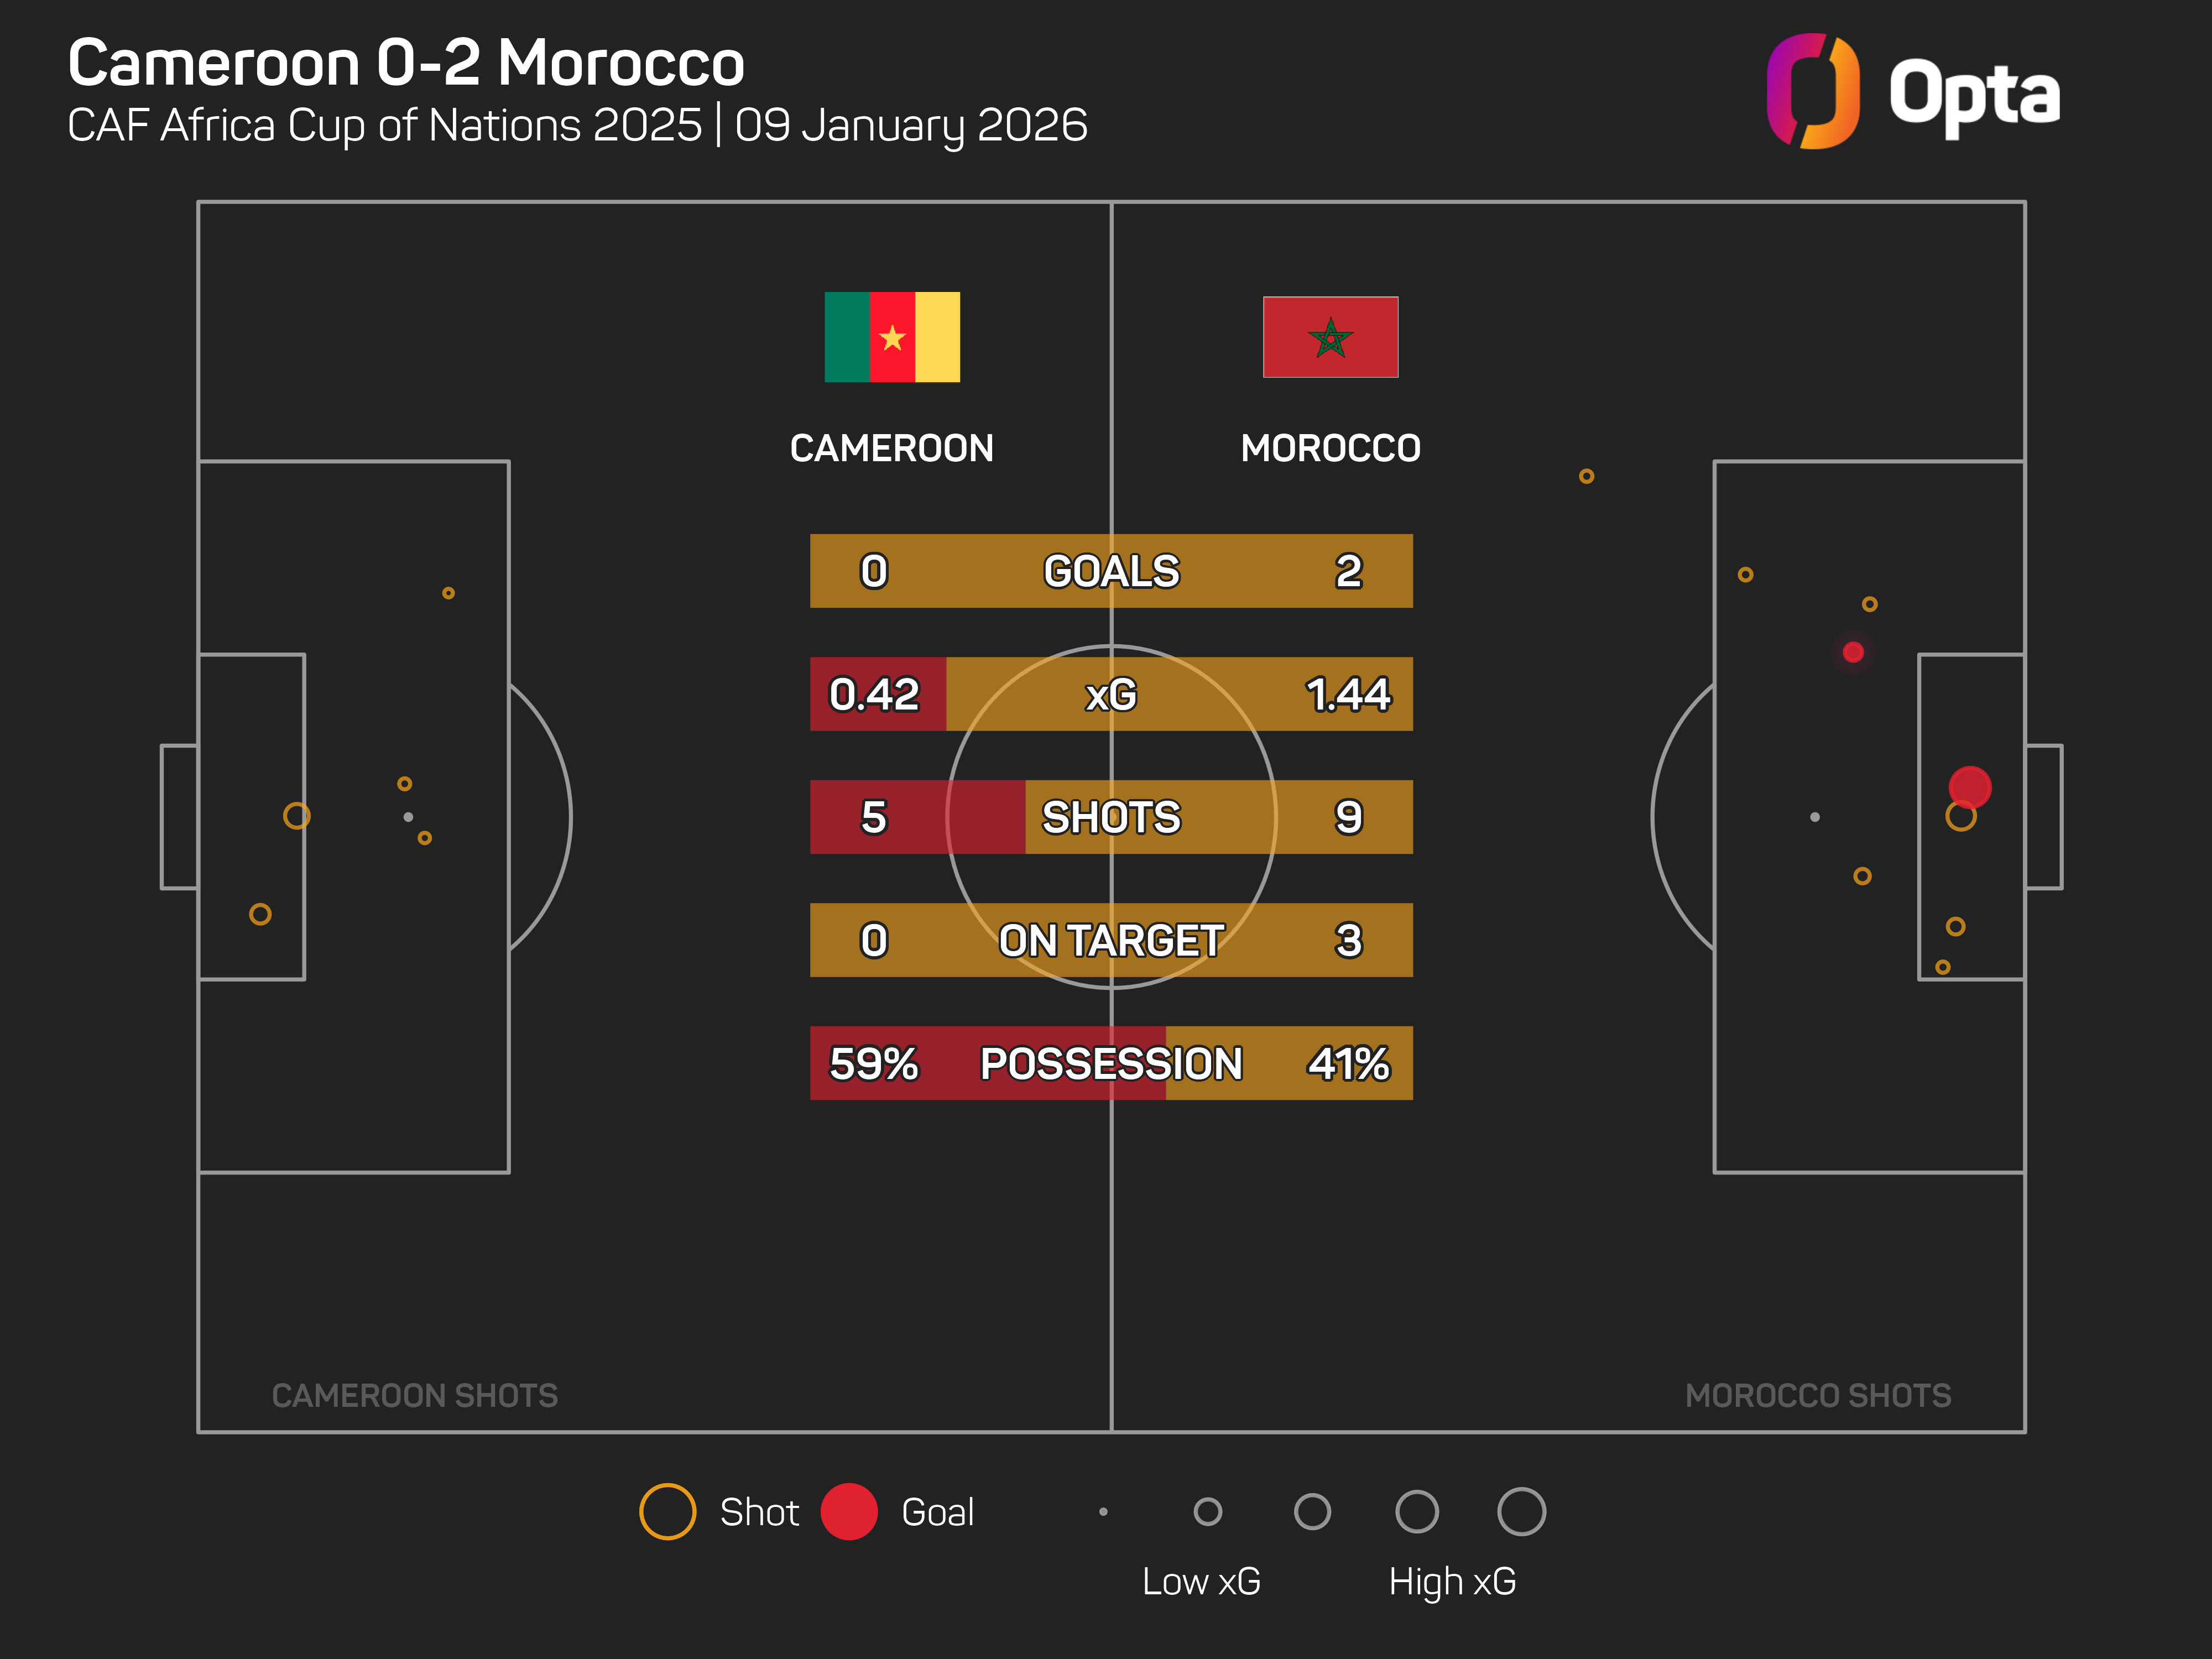Click the "CAMEROON SHOTS" pitch label
This screenshot has height=1659, width=2212.
coord(414,1395)
